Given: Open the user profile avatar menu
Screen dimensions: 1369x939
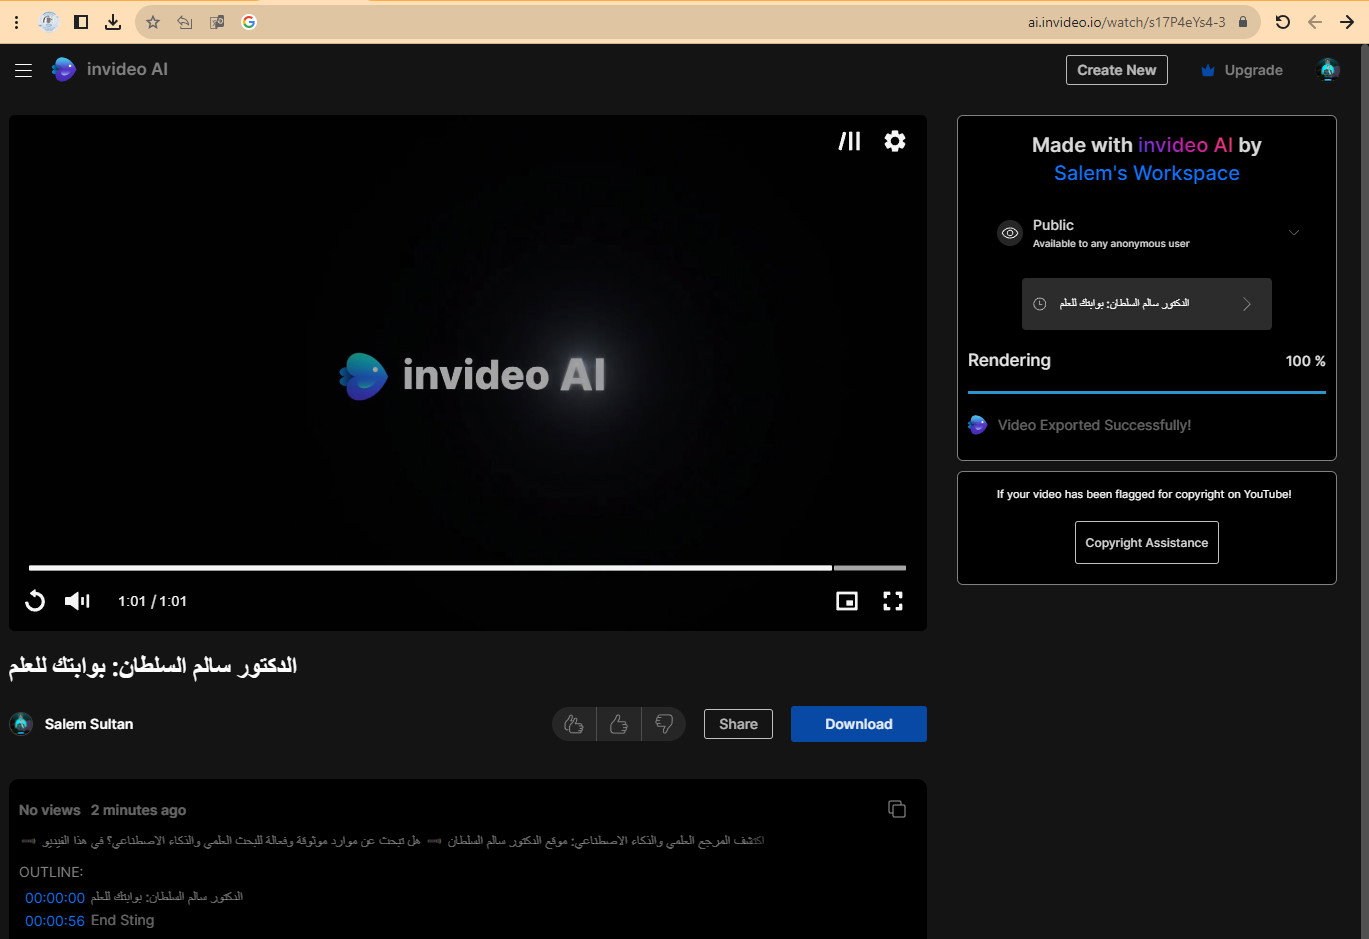Looking at the screenshot, I should coord(1328,70).
